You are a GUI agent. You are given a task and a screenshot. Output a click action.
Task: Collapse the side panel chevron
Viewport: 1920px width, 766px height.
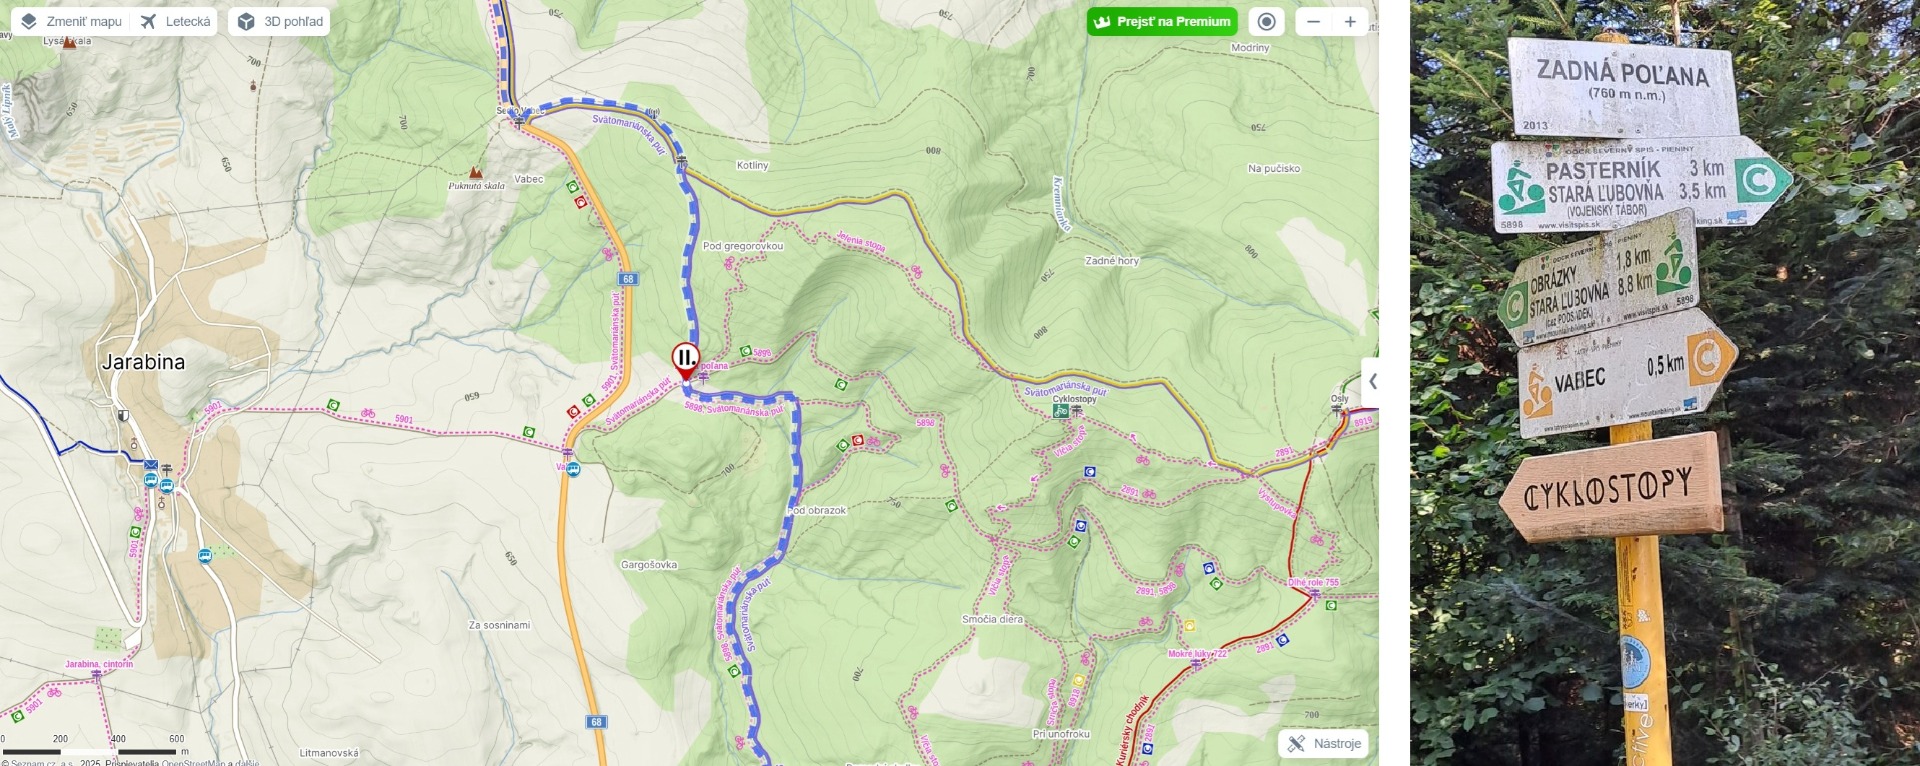tap(1371, 381)
